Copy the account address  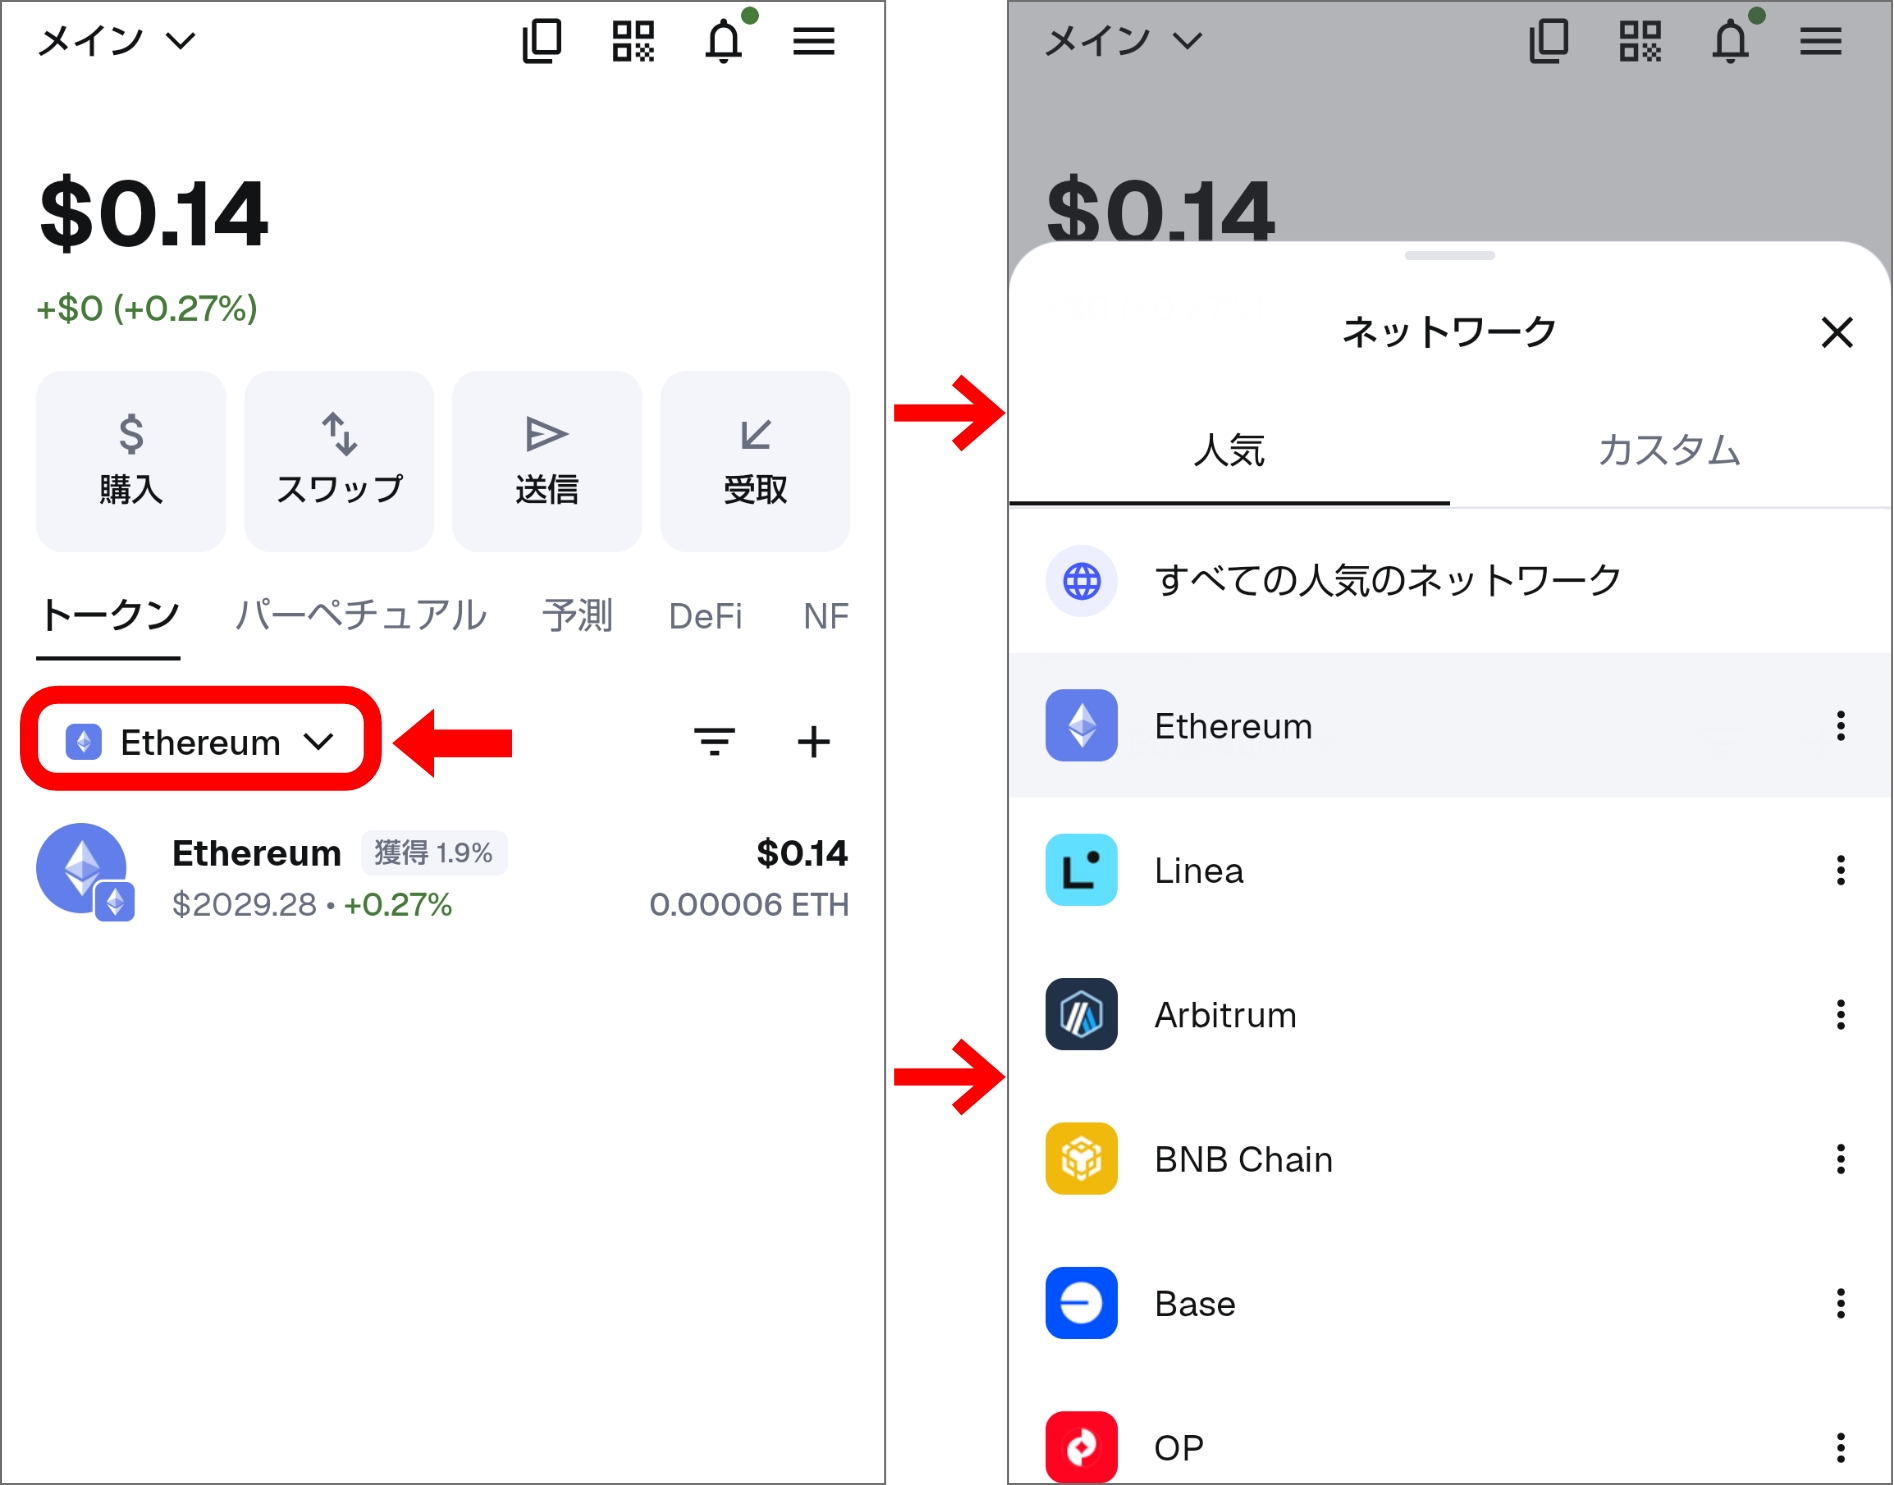(x=542, y=40)
